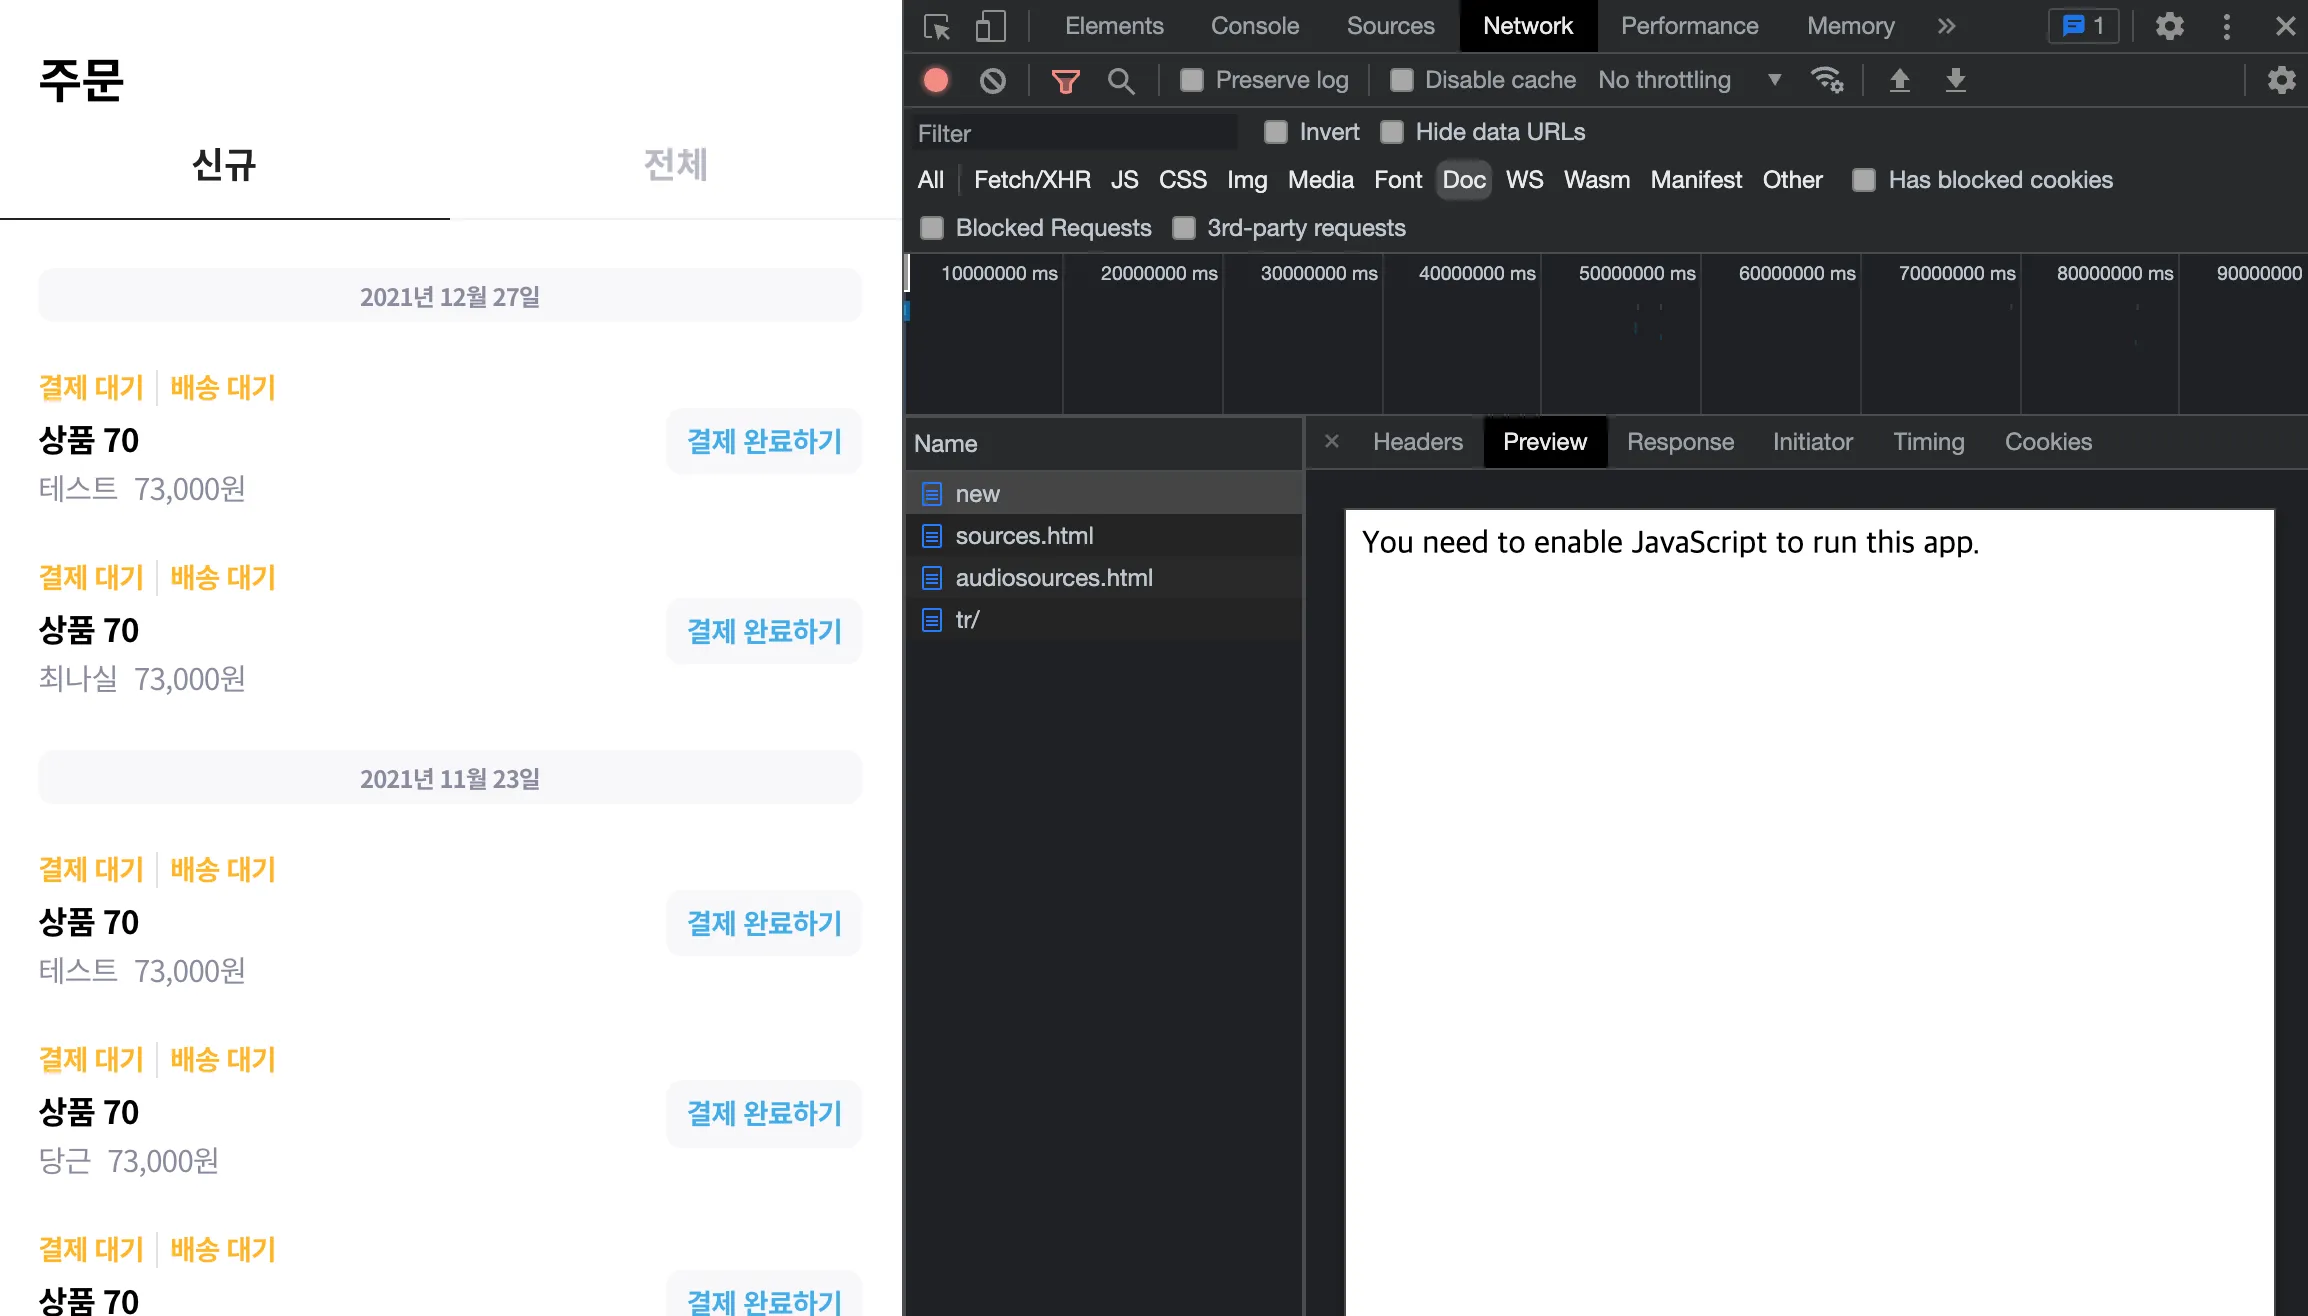
Task: Click the export HAR download arrow
Action: 1956,80
